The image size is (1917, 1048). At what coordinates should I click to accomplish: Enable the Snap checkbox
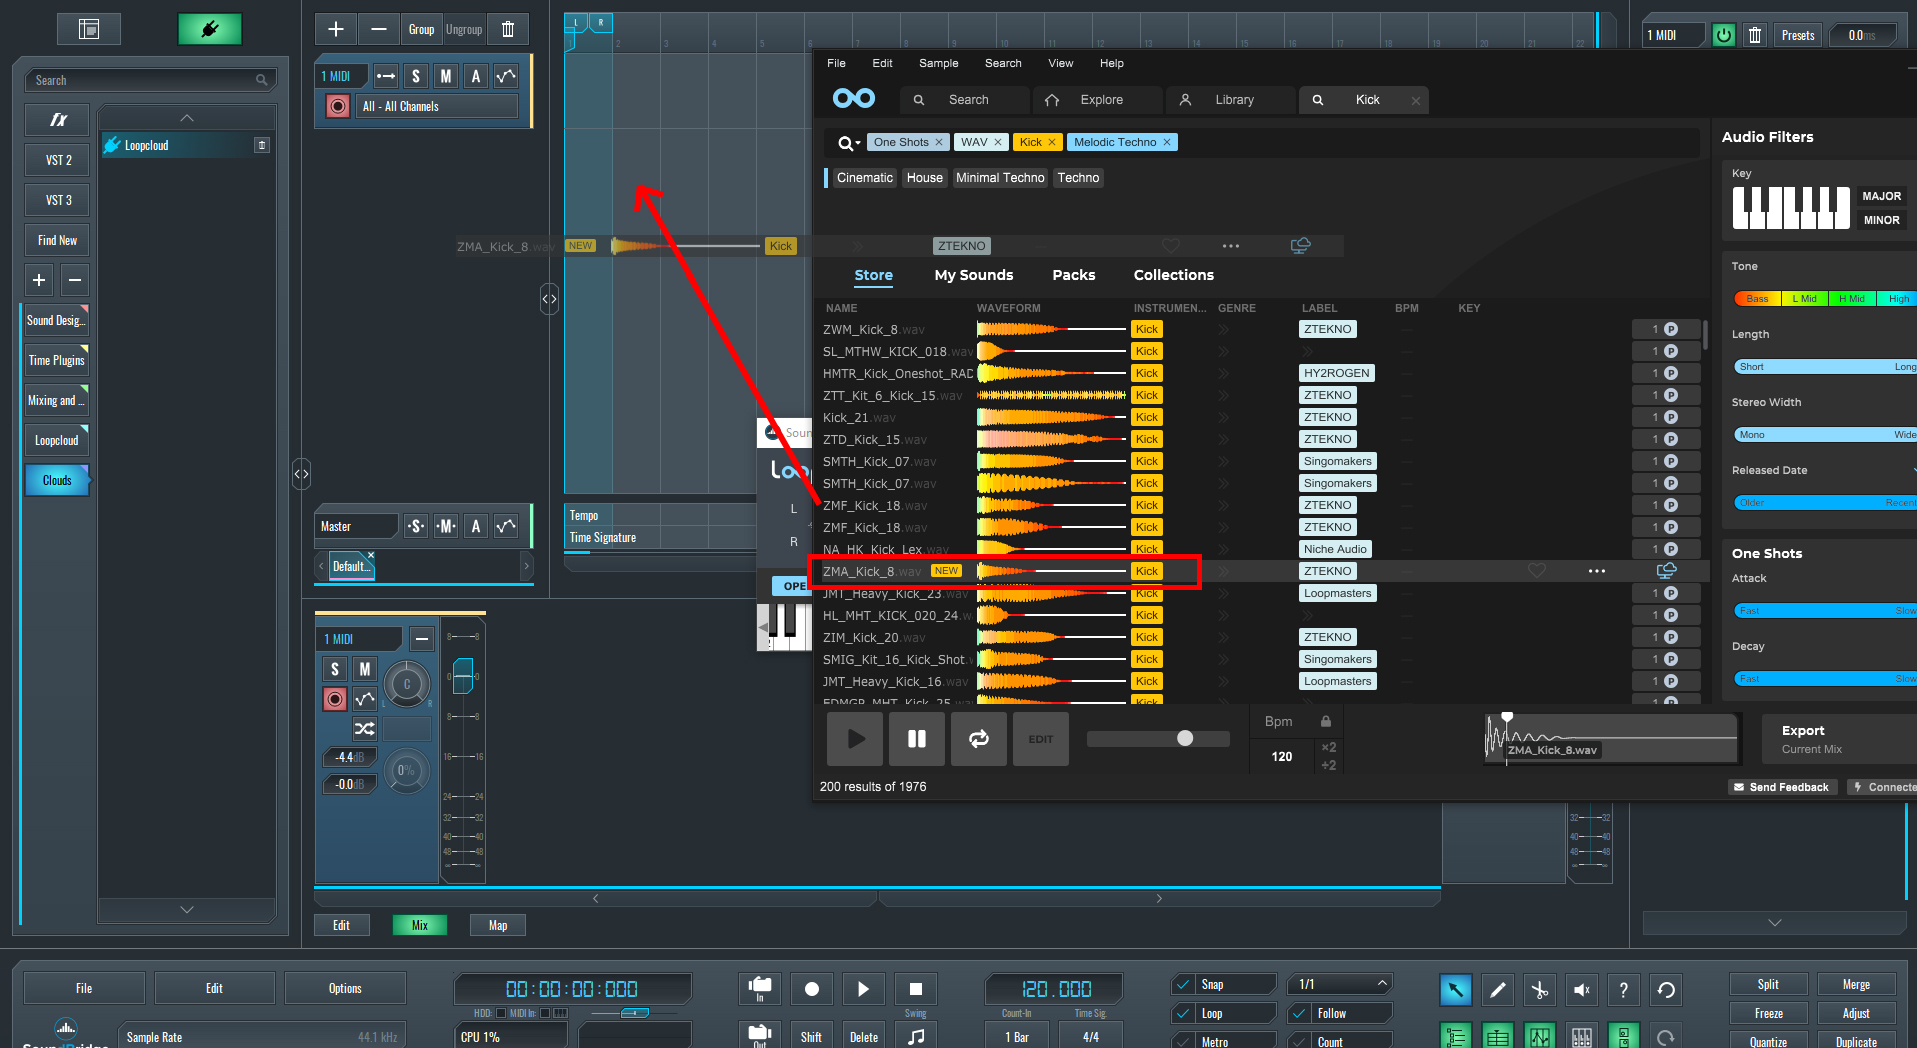pyautogui.click(x=1184, y=984)
